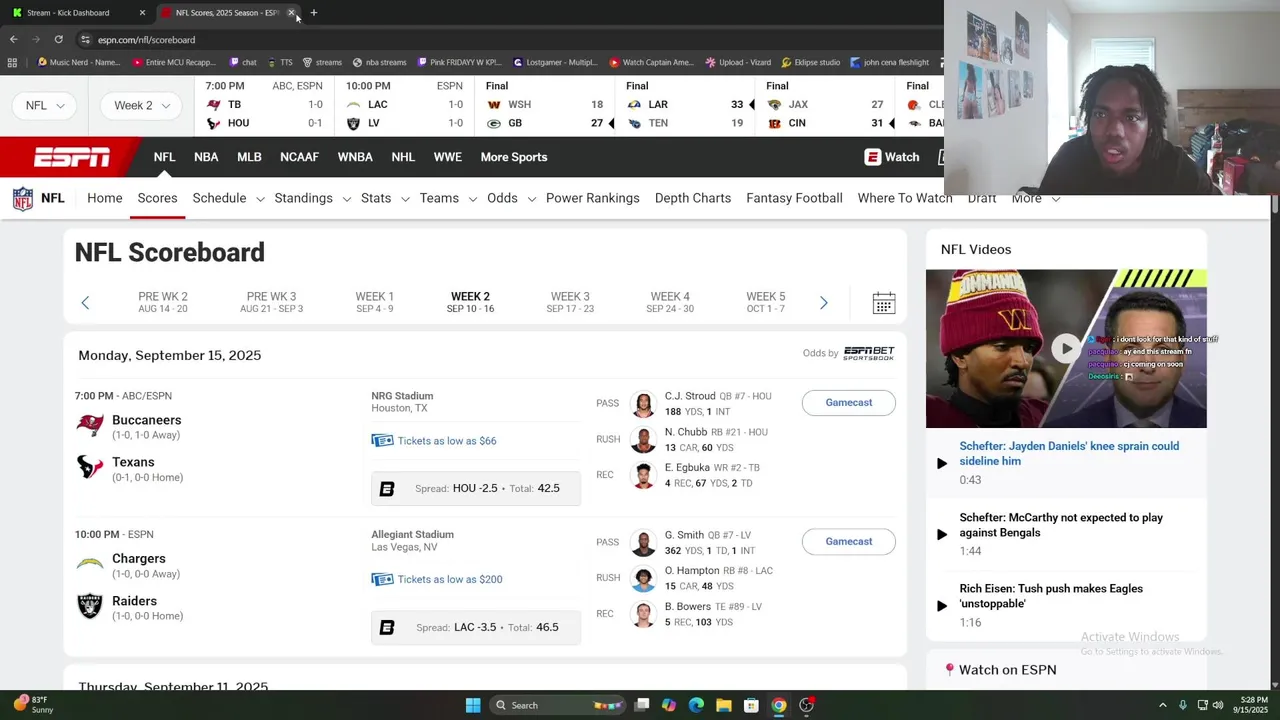Viewport: 1280px width, 720px height.
Task: Click Tickets as low as $66 link
Action: pos(446,441)
